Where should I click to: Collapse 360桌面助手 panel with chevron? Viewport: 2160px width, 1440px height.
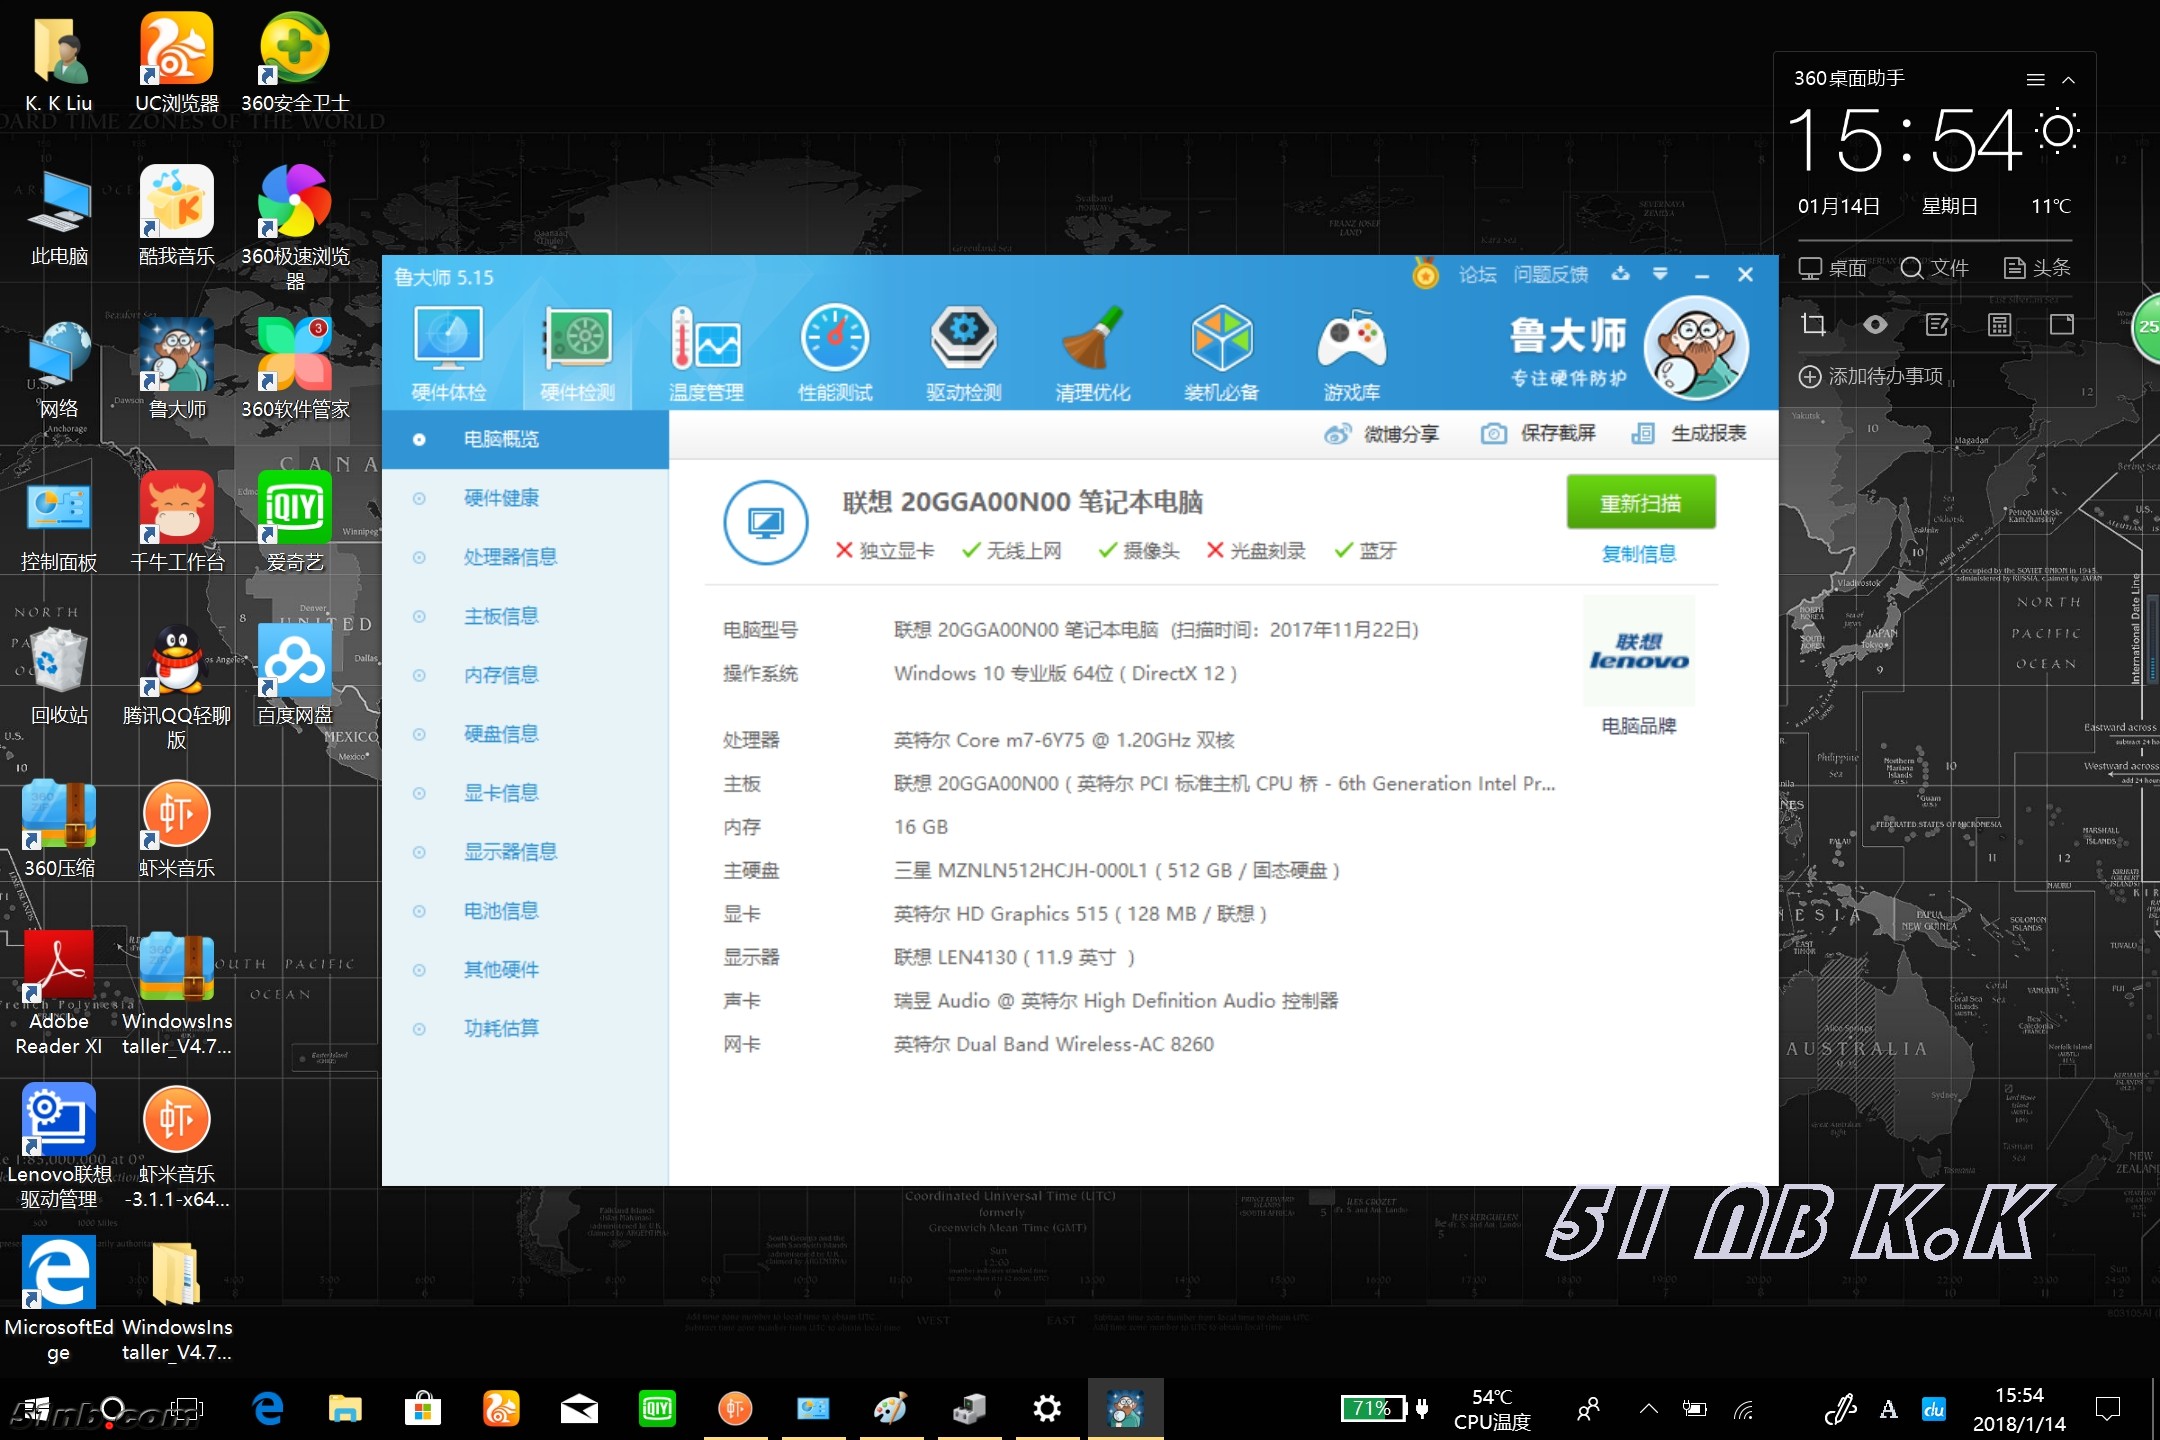coord(2068,79)
